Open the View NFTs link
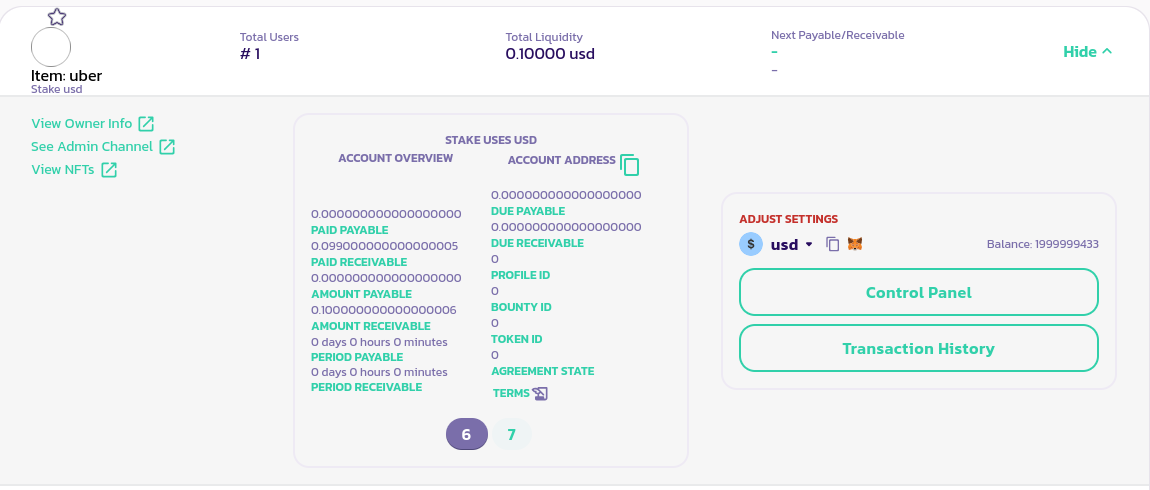Screen dimensions: 1150x490 click(63, 170)
